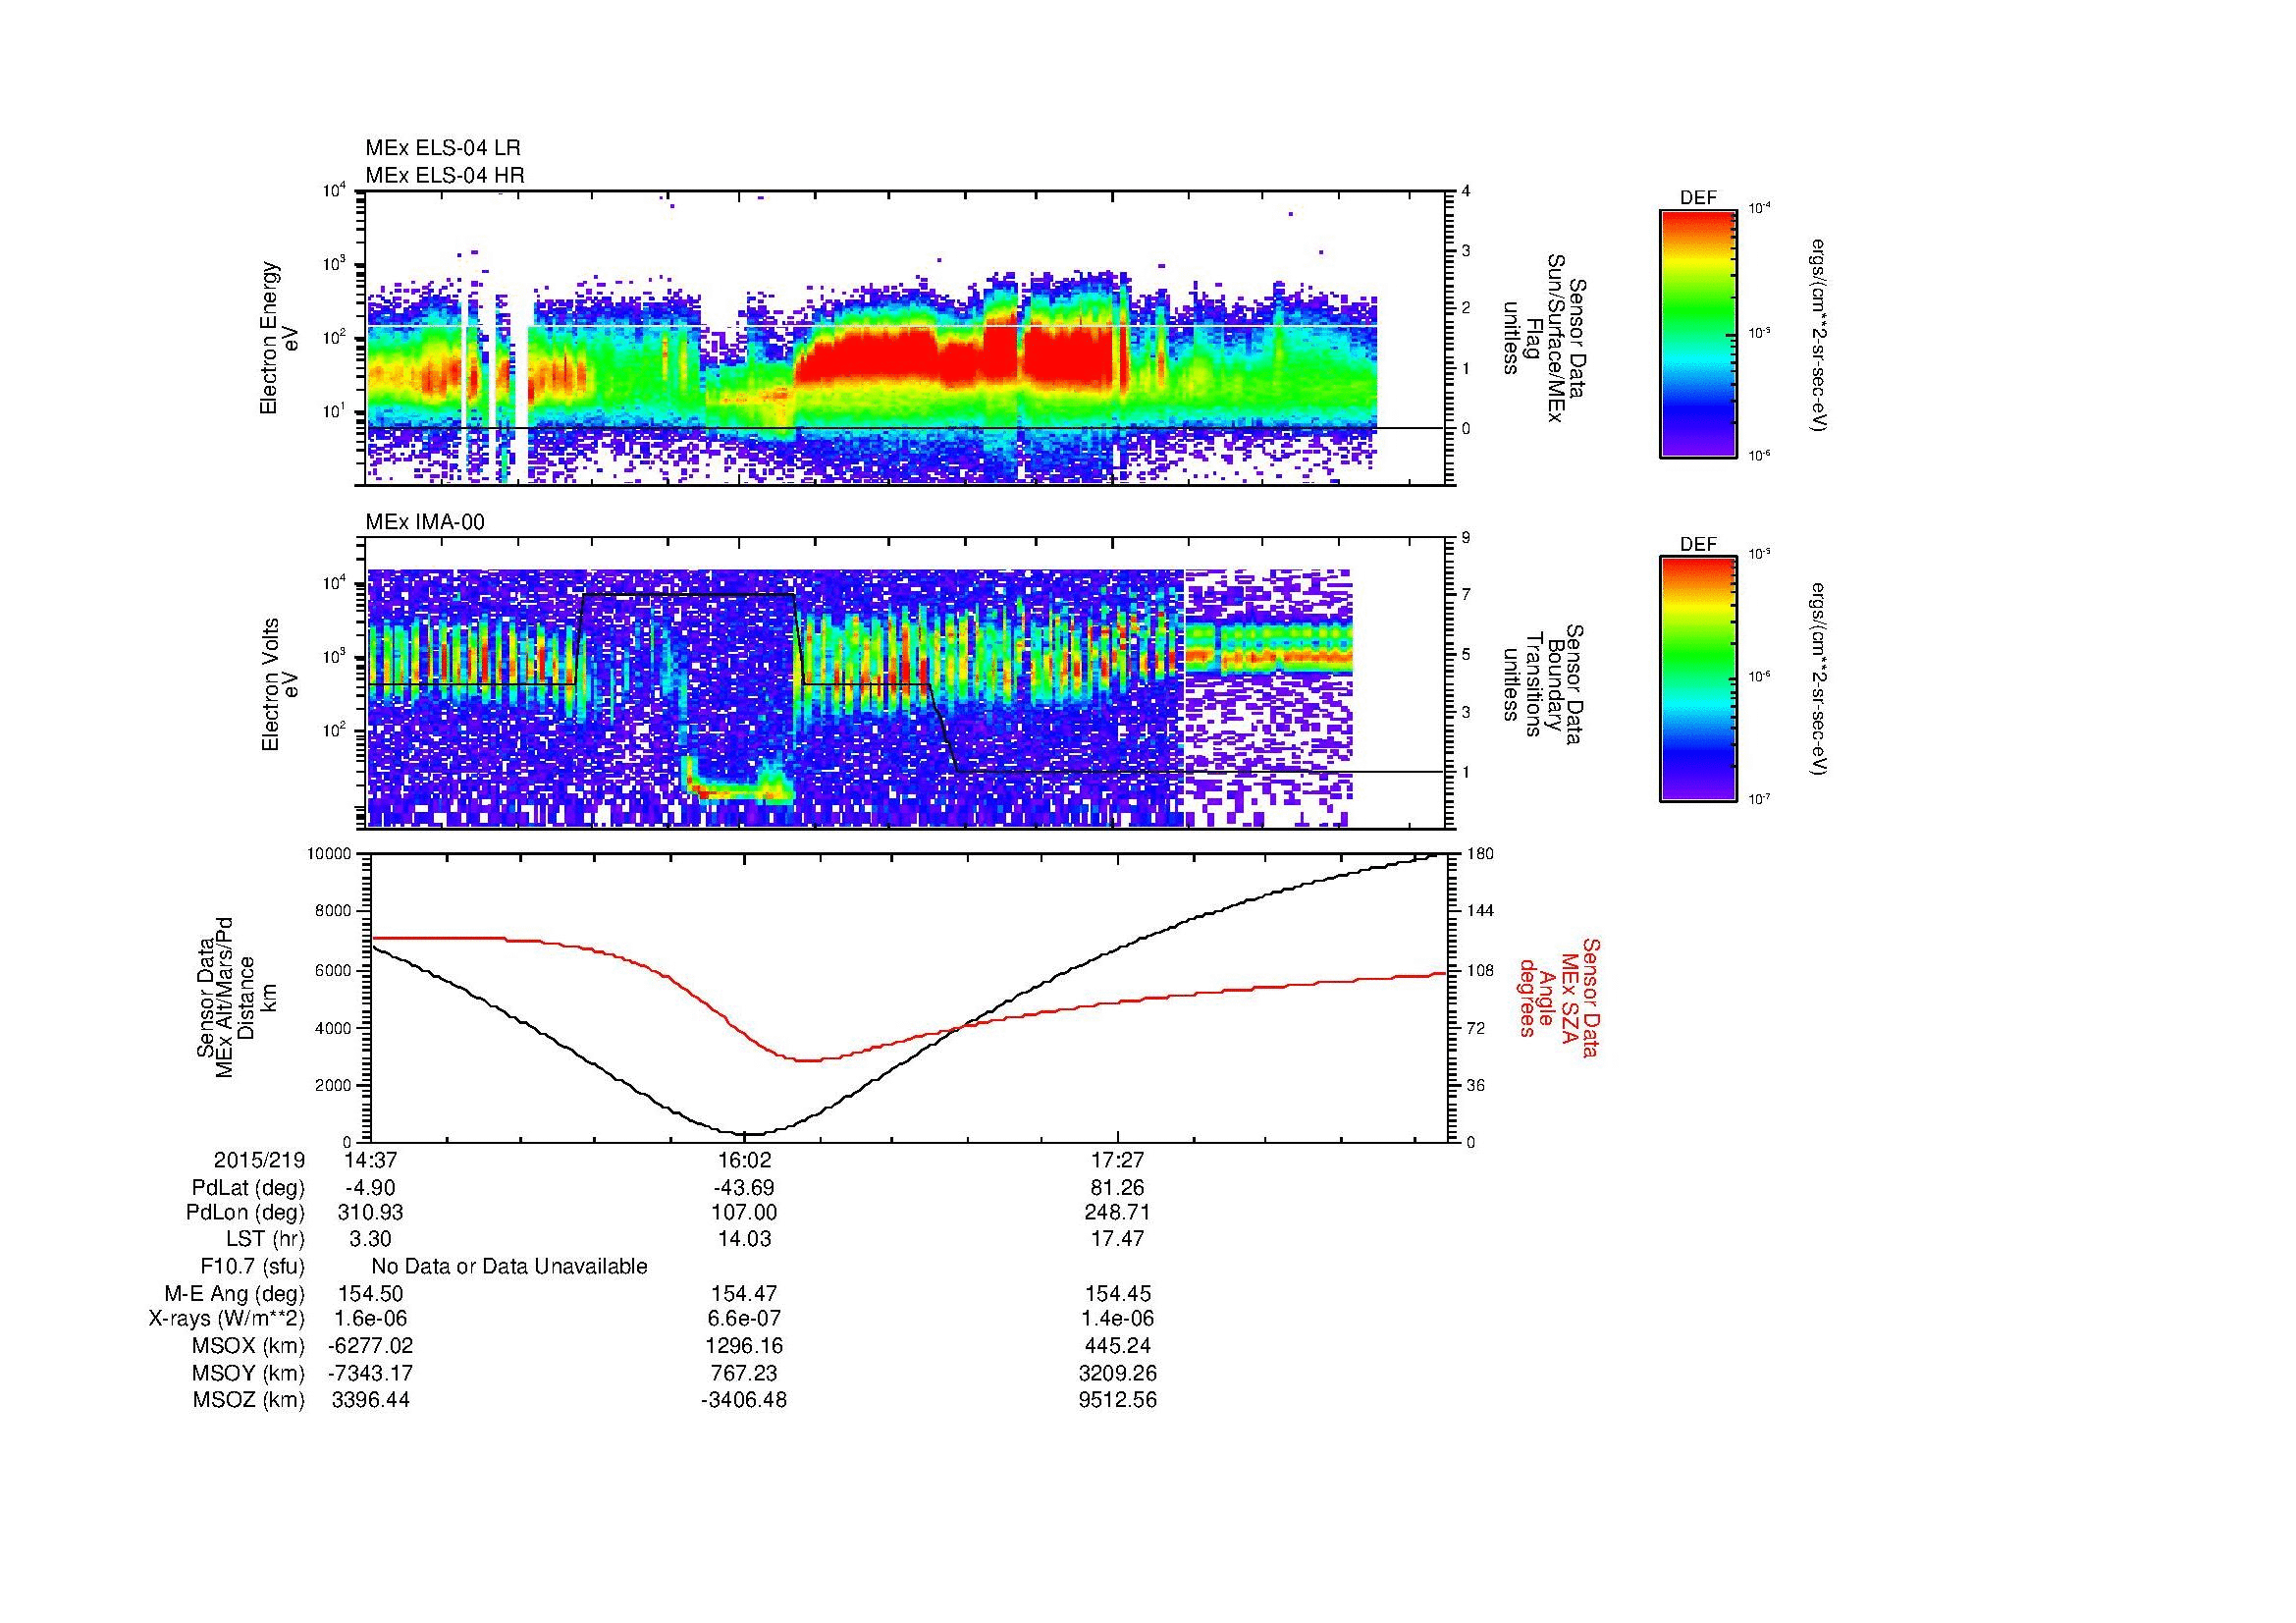
Task: Click the MSOZ value '9512.56'
Action: coord(1118,1400)
